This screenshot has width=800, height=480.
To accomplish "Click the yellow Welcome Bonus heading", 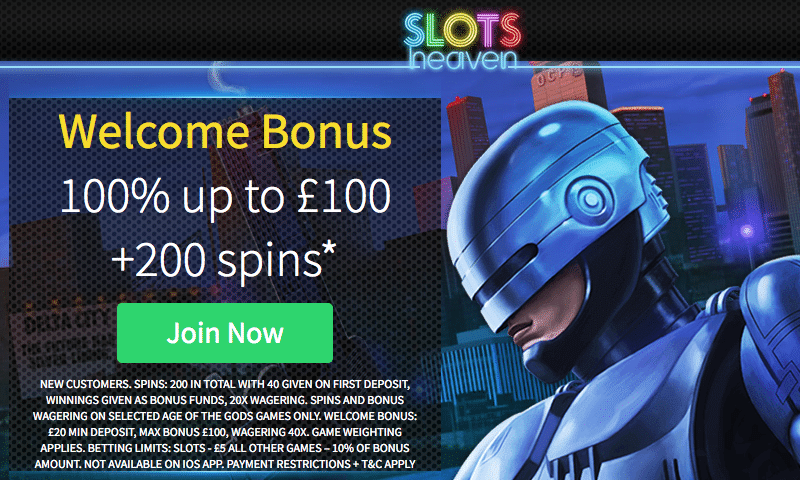I will [x=225, y=132].
